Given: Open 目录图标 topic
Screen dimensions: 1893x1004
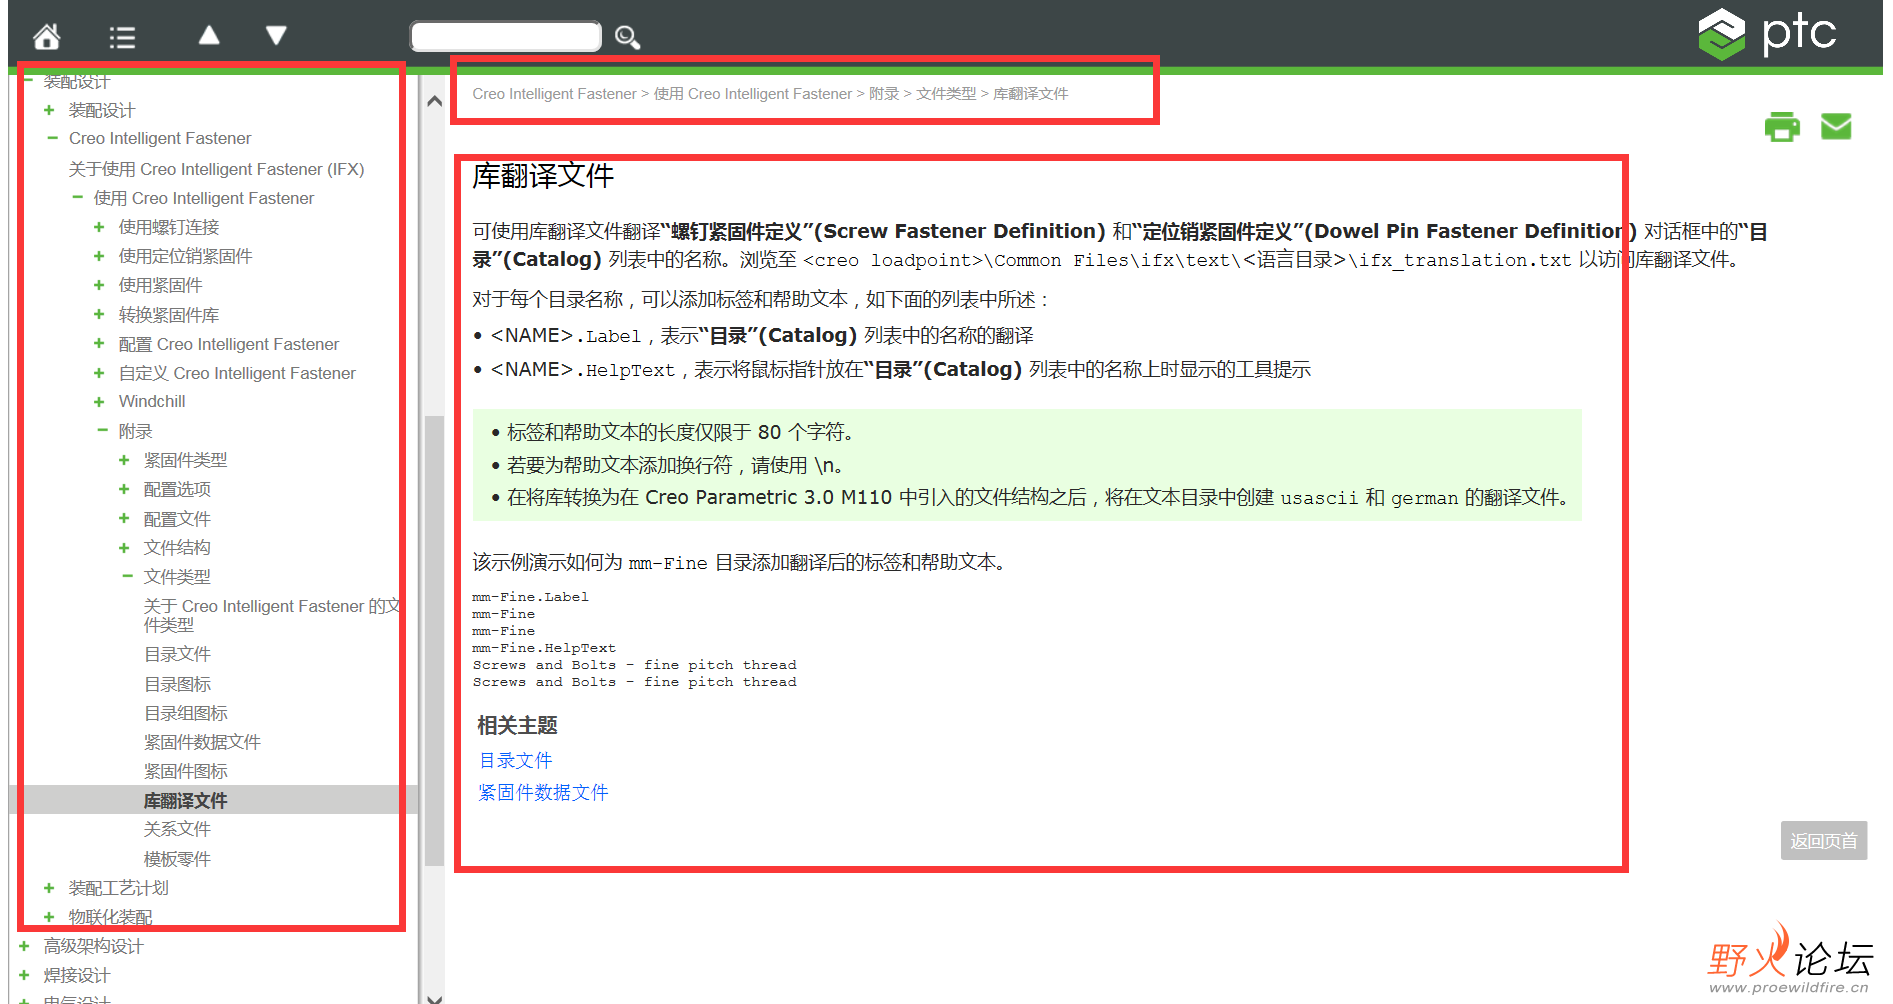Looking at the screenshot, I should pyautogui.click(x=177, y=684).
